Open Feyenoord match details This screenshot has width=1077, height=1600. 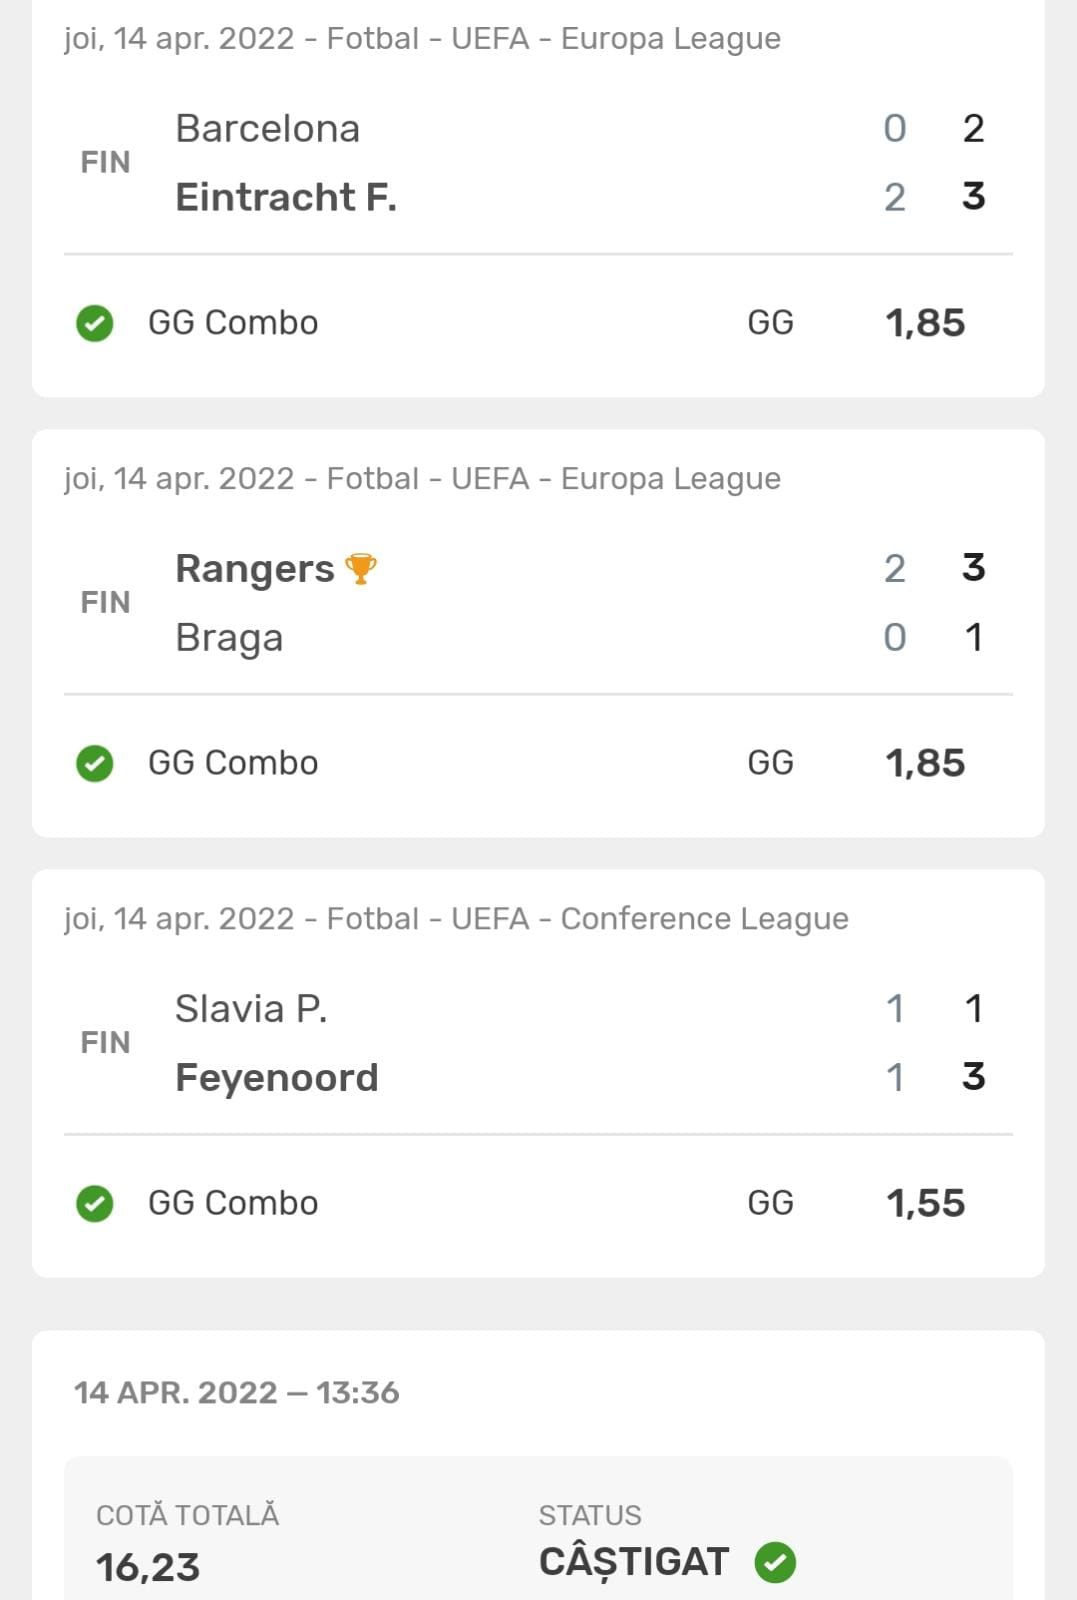276,1077
